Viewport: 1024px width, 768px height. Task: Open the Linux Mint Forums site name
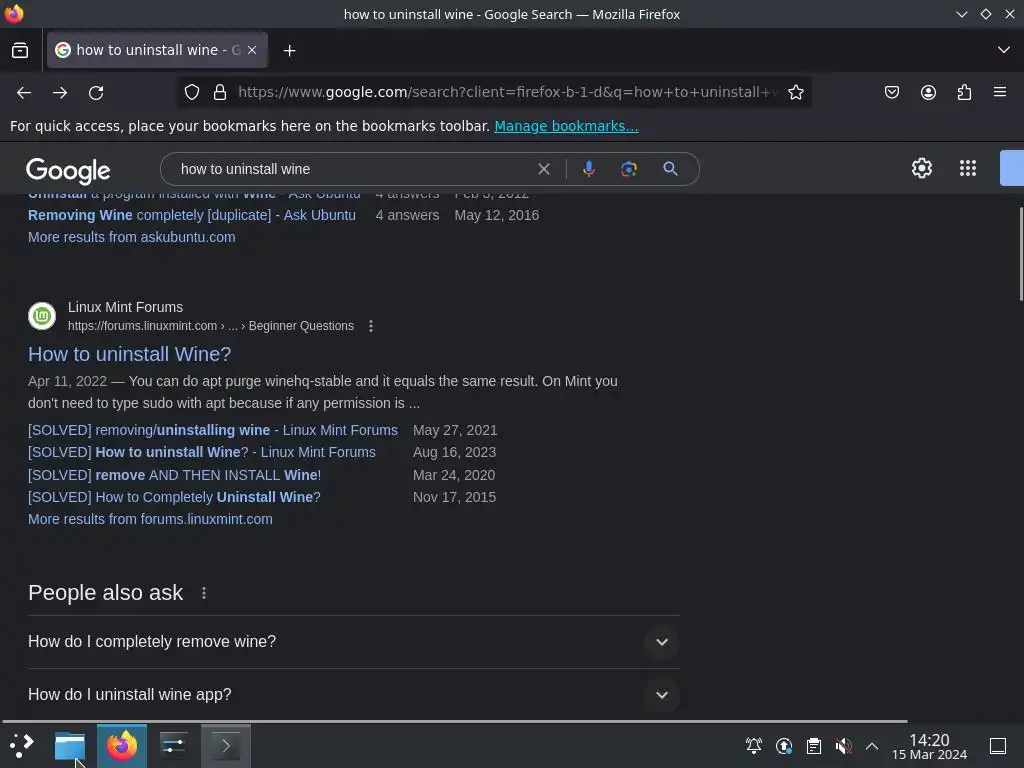[125, 307]
